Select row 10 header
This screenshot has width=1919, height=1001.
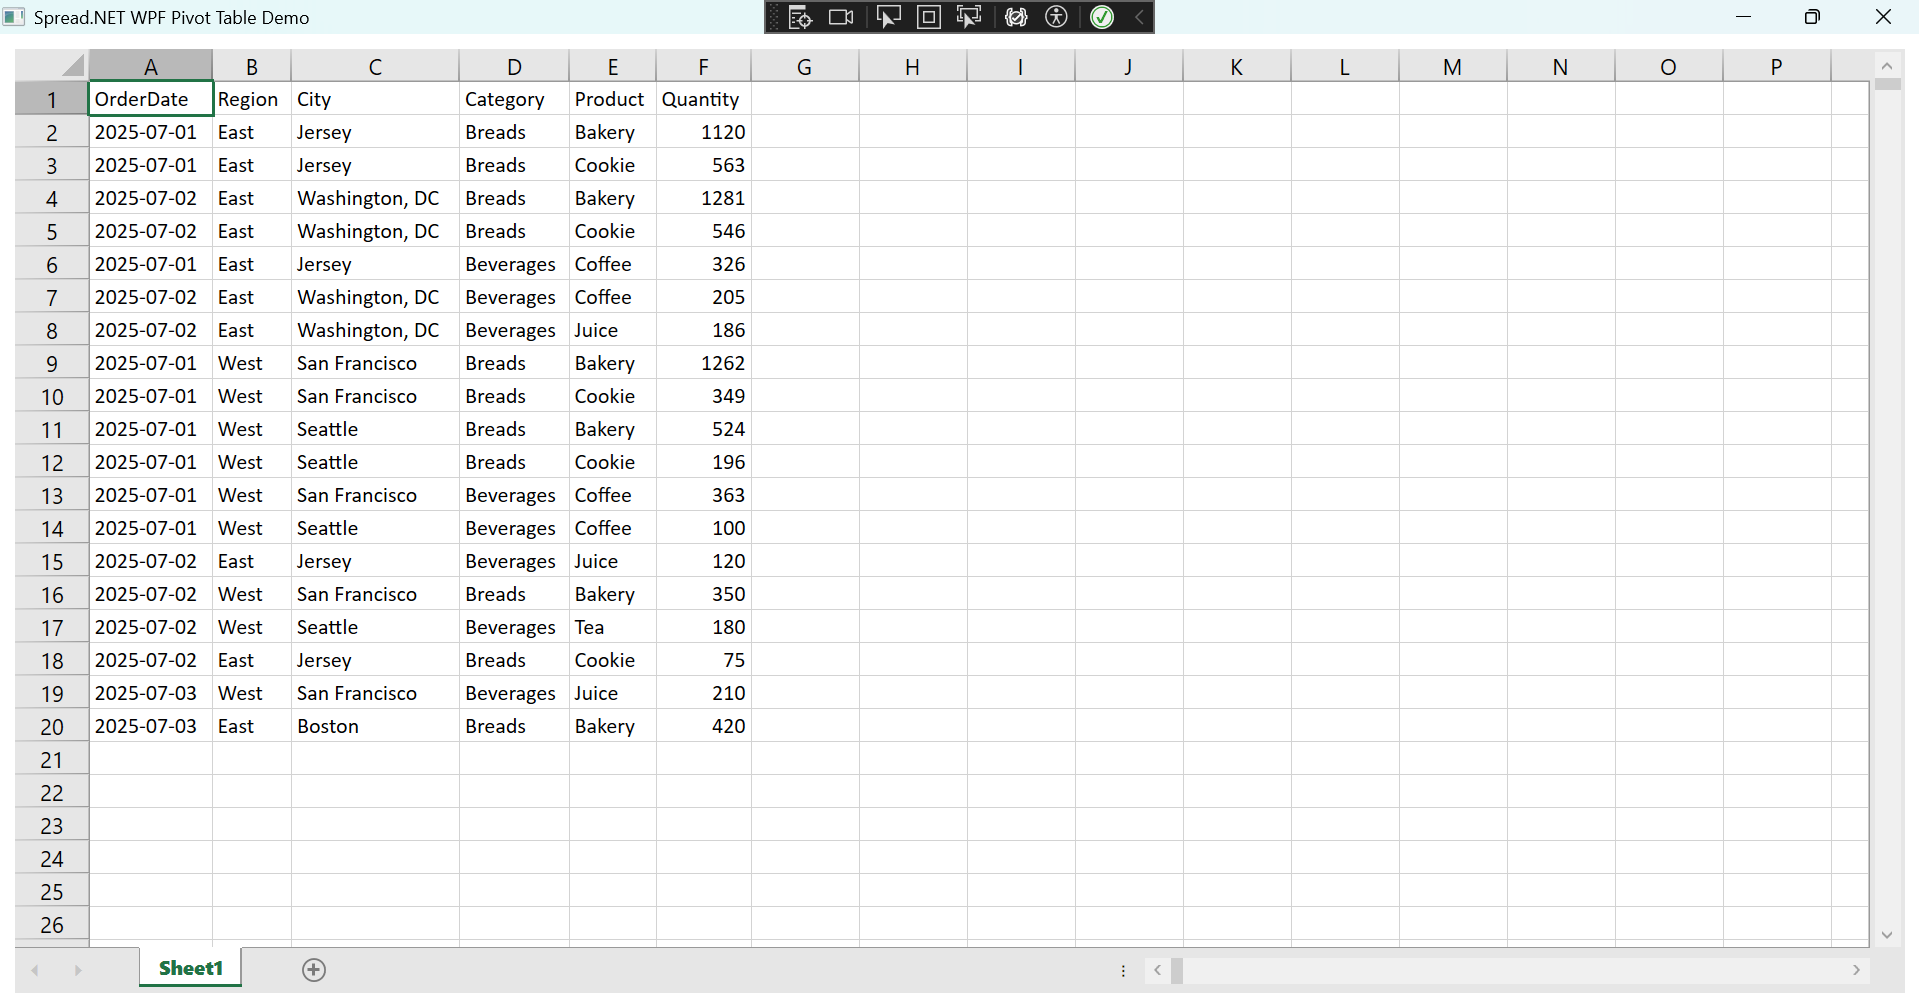(52, 396)
